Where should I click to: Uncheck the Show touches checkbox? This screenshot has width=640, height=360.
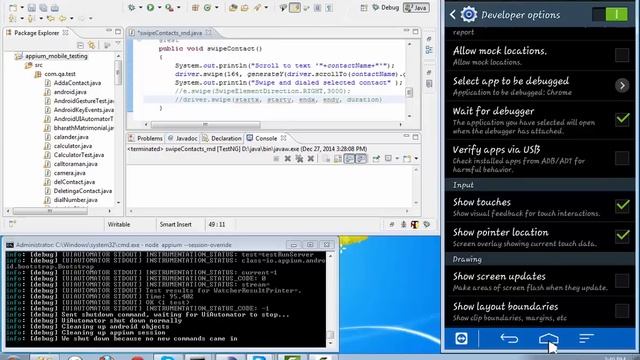click(x=622, y=206)
